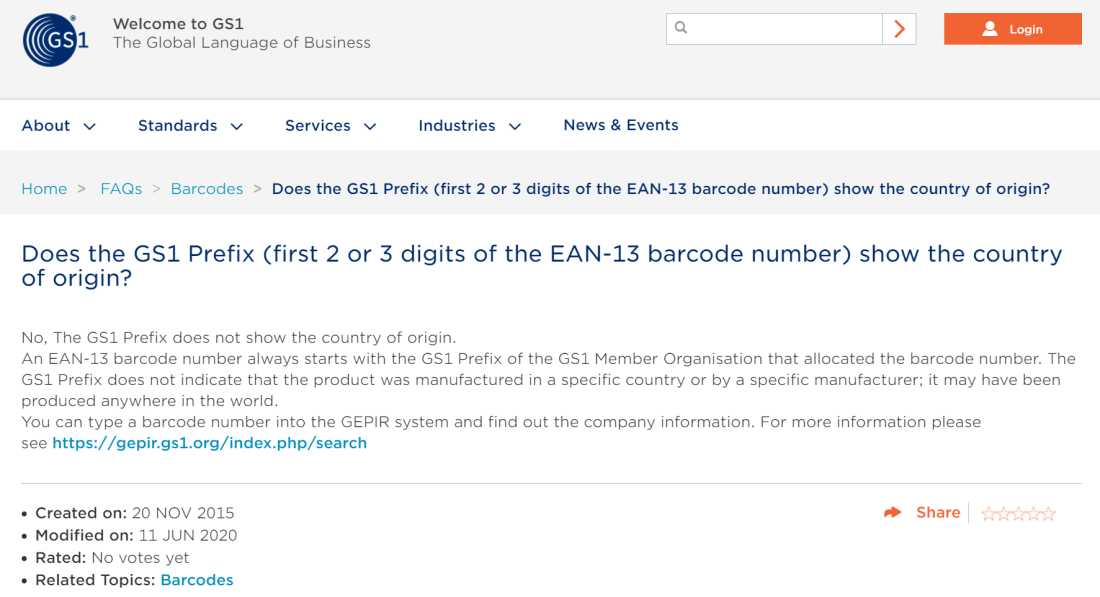Image resolution: width=1100 pixels, height=597 pixels.
Task: Open the Barcodes breadcrumb link
Action: 207,189
